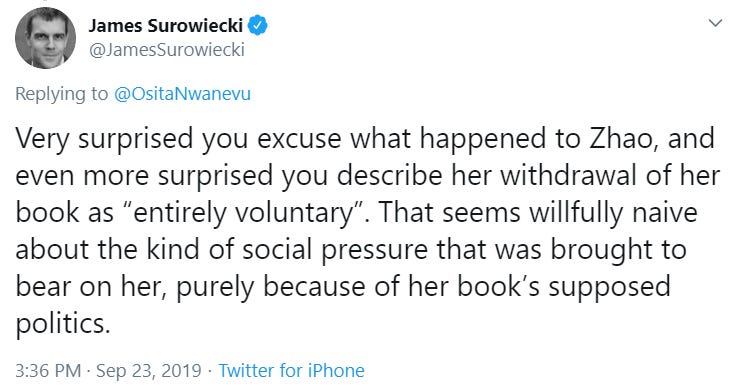The width and height of the screenshot is (734, 391).
Task: Open James Surowiecki's profile avatar photo
Action: 45,38
